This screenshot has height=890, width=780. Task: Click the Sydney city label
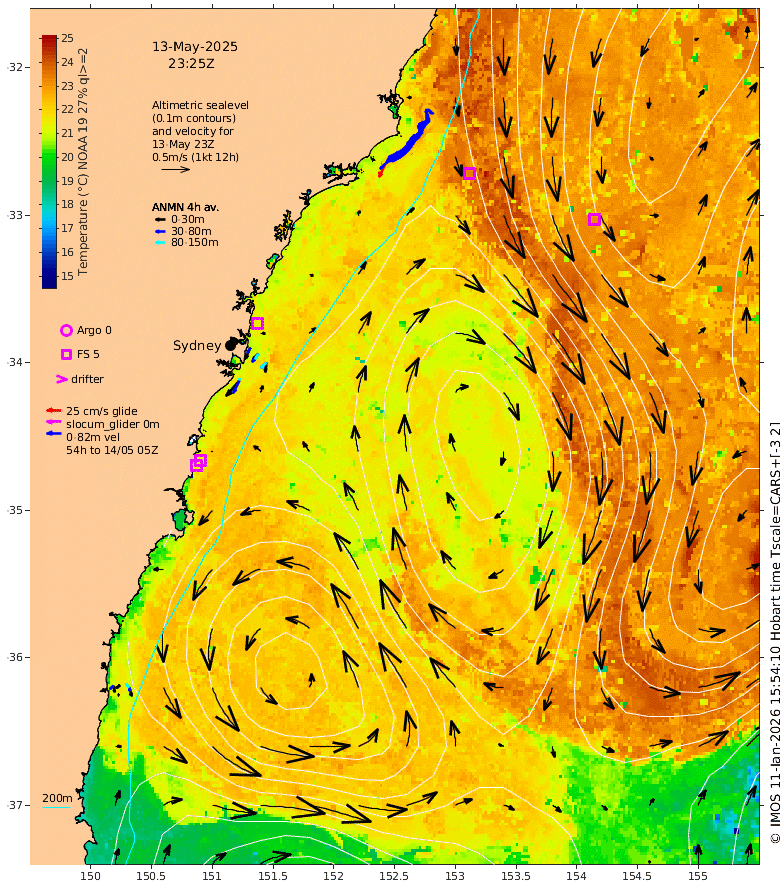tap(197, 345)
